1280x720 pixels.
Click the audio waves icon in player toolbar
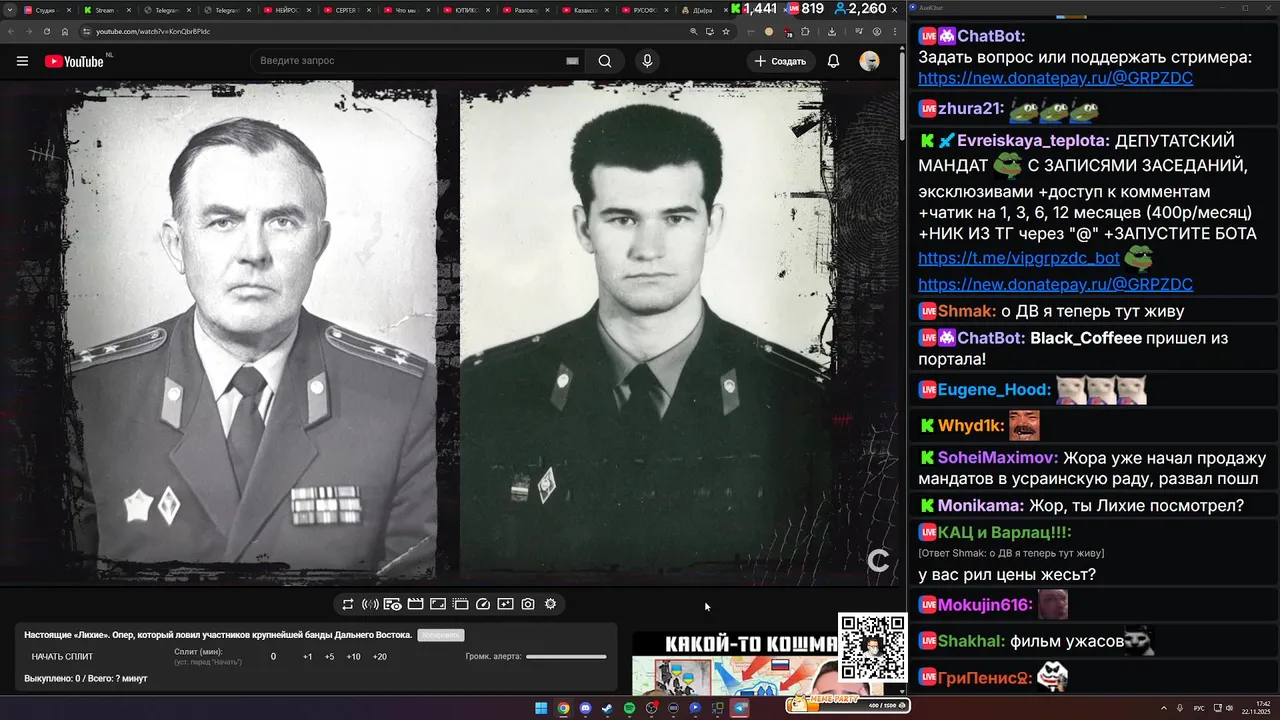(x=370, y=604)
